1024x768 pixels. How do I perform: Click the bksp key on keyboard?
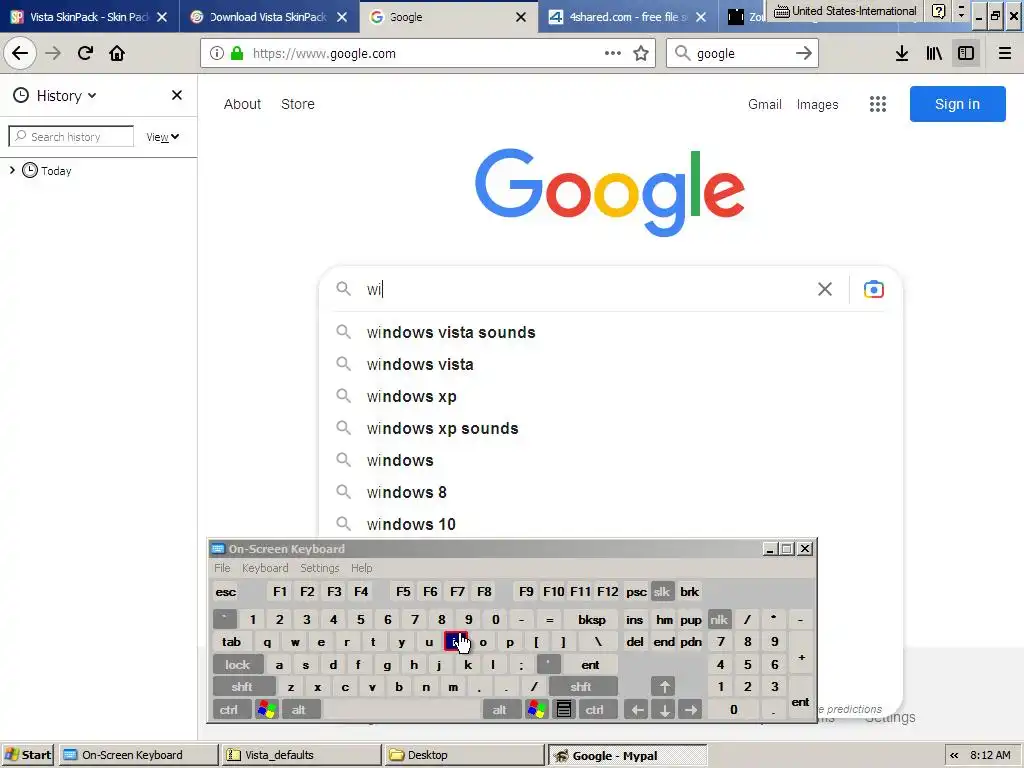(592, 620)
